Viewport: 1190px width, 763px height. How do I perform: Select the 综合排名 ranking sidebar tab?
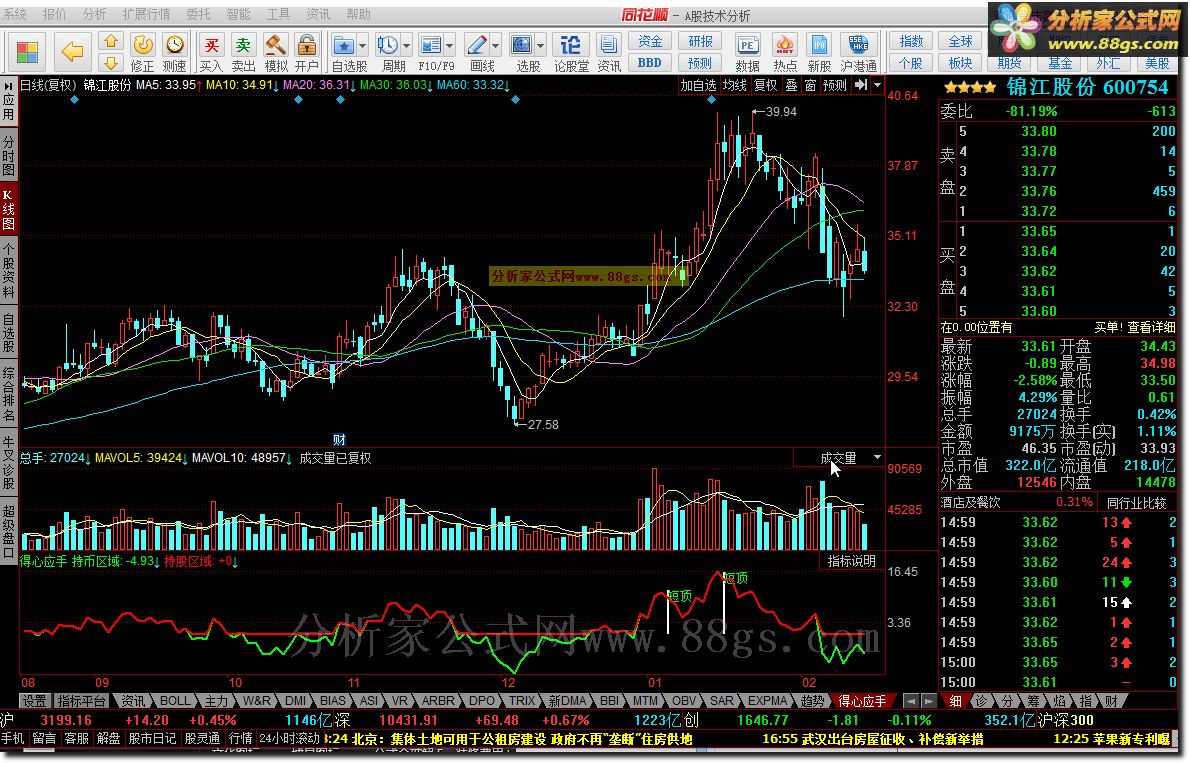tap(8, 394)
